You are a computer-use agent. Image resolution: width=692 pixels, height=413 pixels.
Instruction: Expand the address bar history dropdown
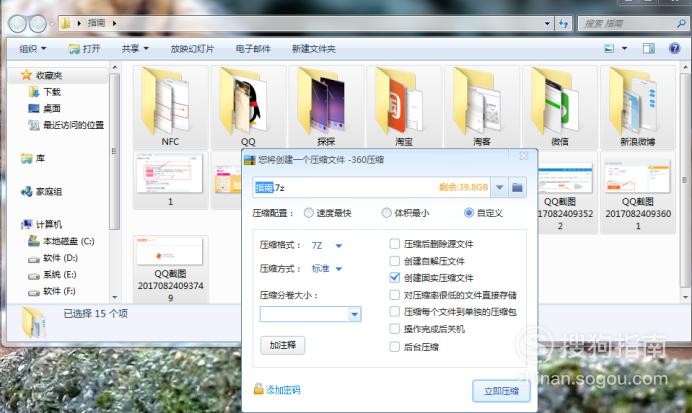pos(547,23)
